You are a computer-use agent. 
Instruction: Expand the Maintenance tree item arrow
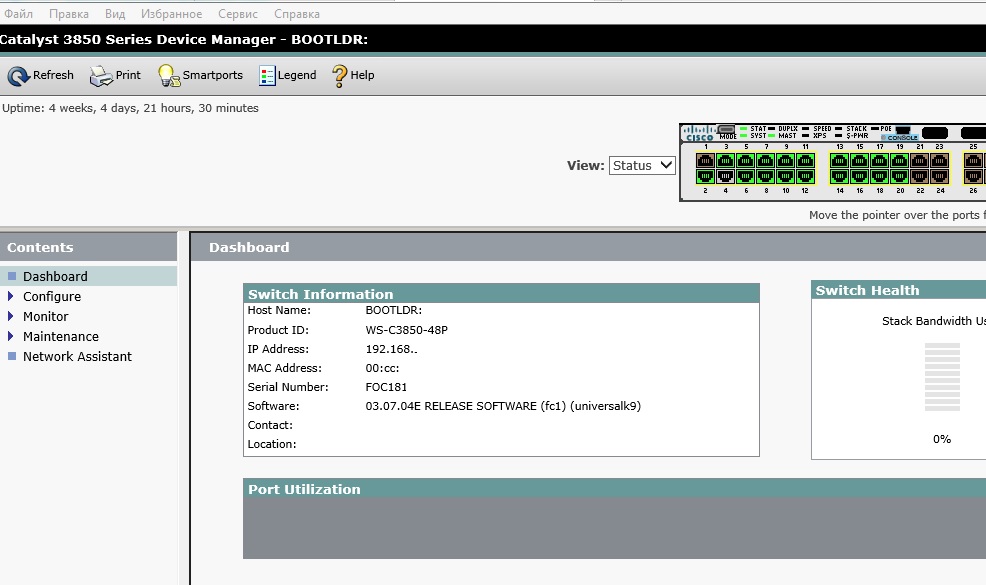pyautogui.click(x=11, y=336)
